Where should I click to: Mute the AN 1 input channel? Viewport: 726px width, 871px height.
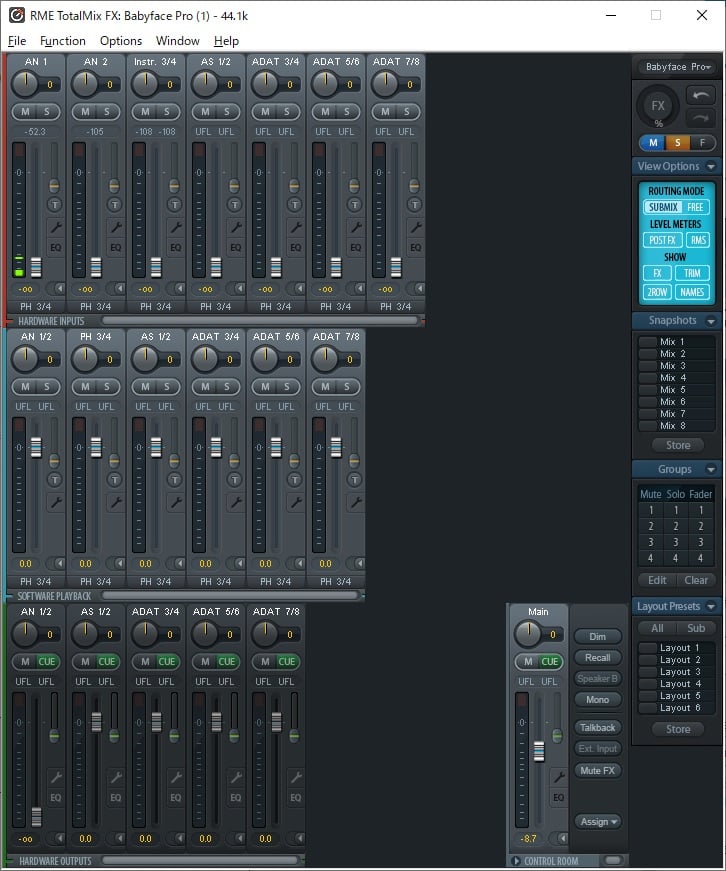(25, 111)
